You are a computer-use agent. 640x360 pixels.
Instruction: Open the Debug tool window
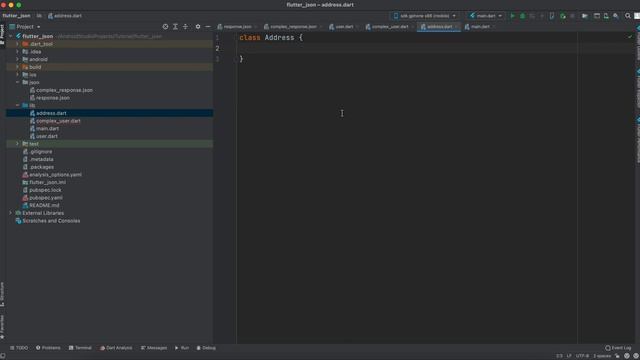click(206, 348)
